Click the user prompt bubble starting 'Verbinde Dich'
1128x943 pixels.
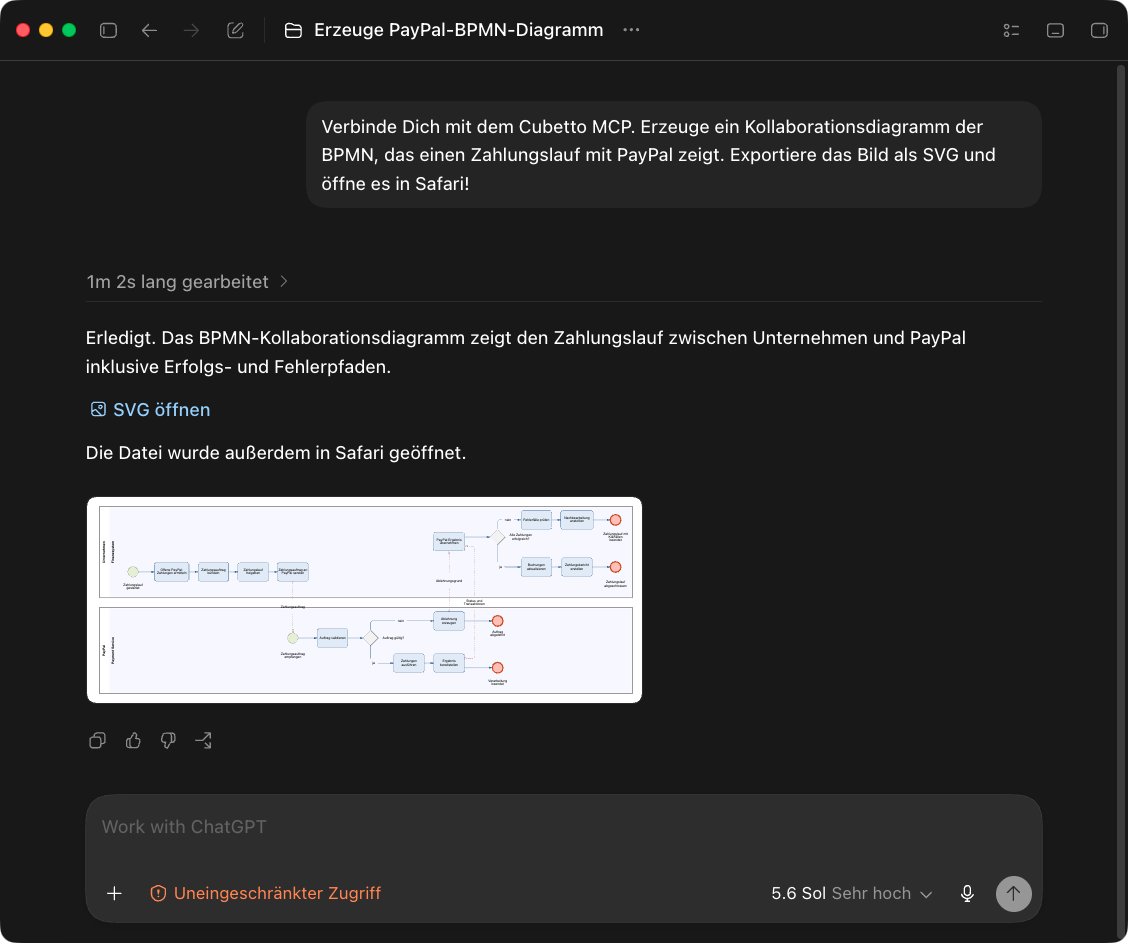pos(674,155)
